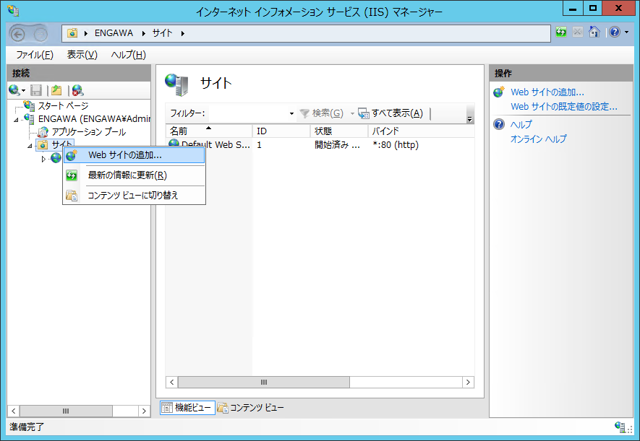Click the サイト folder icon in the tree

click(43, 145)
